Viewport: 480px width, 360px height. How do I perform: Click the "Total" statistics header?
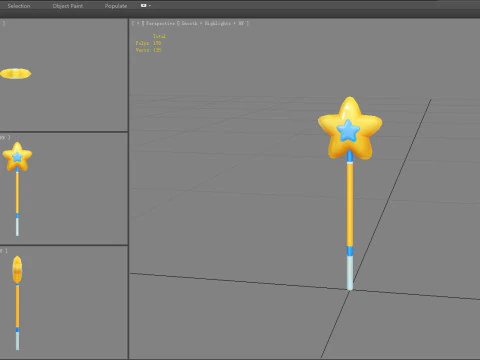coord(159,36)
